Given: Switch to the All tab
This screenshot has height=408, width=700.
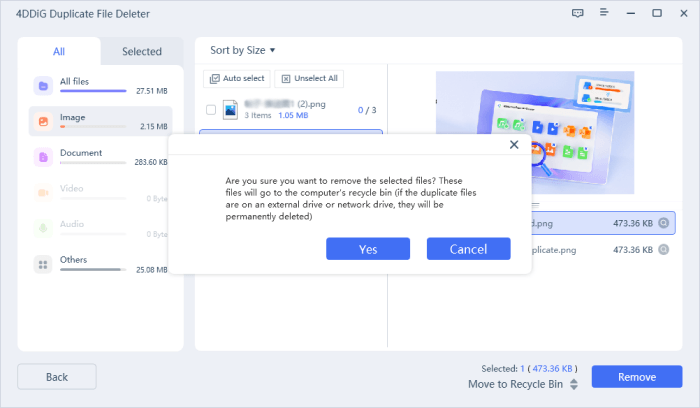Looking at the screenshot, I should (x=59, y=51).
